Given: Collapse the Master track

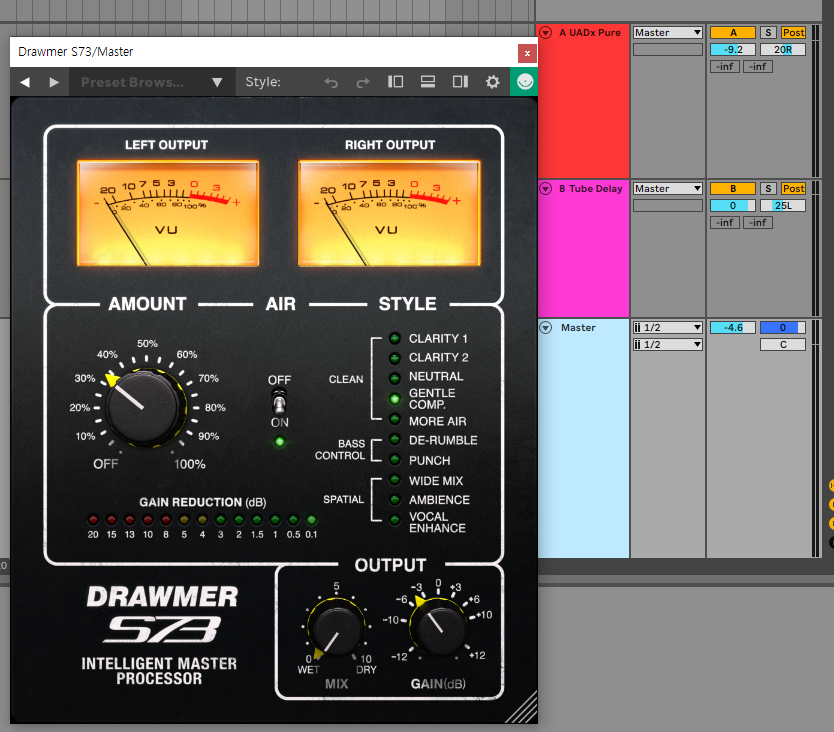Looking at the screenshot, I should point(546,327).
